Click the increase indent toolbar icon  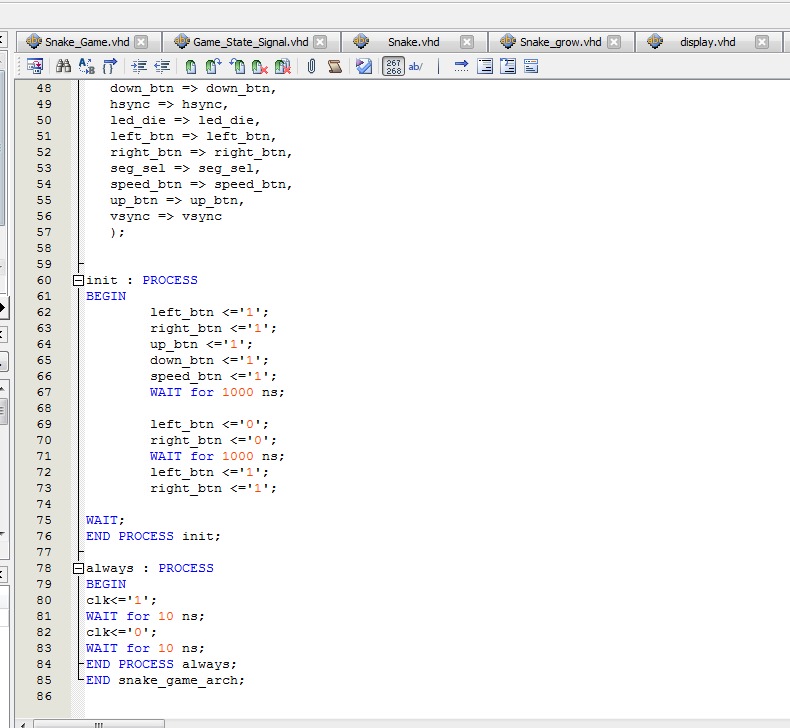(139, 66)
